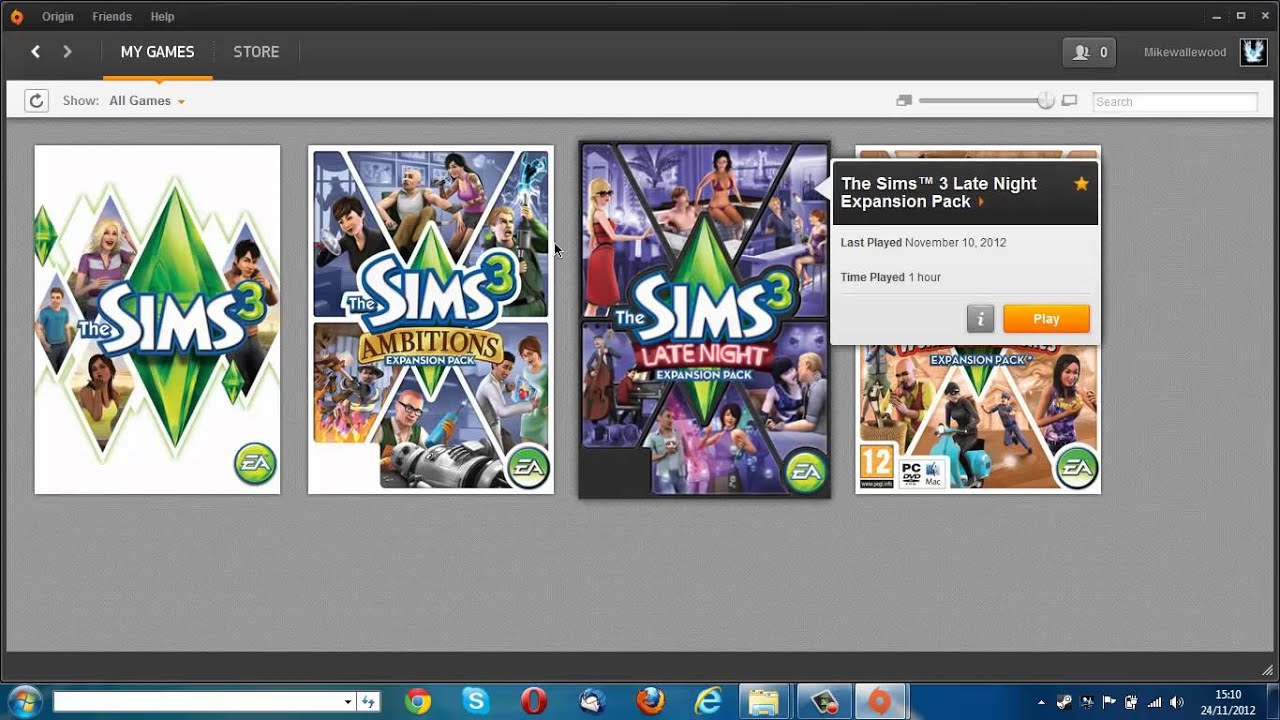The image size is (1280, 720).
Task: Toggle the favorite star for Late Night
Action: coord(1081,184)
